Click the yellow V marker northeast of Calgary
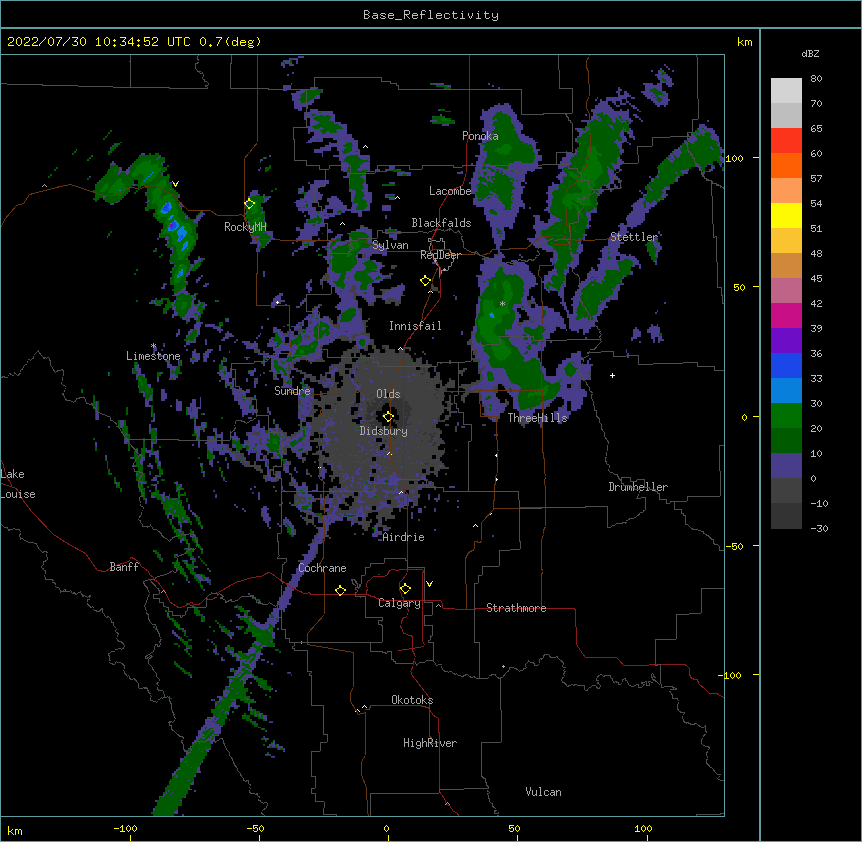 tap(429, 584)
